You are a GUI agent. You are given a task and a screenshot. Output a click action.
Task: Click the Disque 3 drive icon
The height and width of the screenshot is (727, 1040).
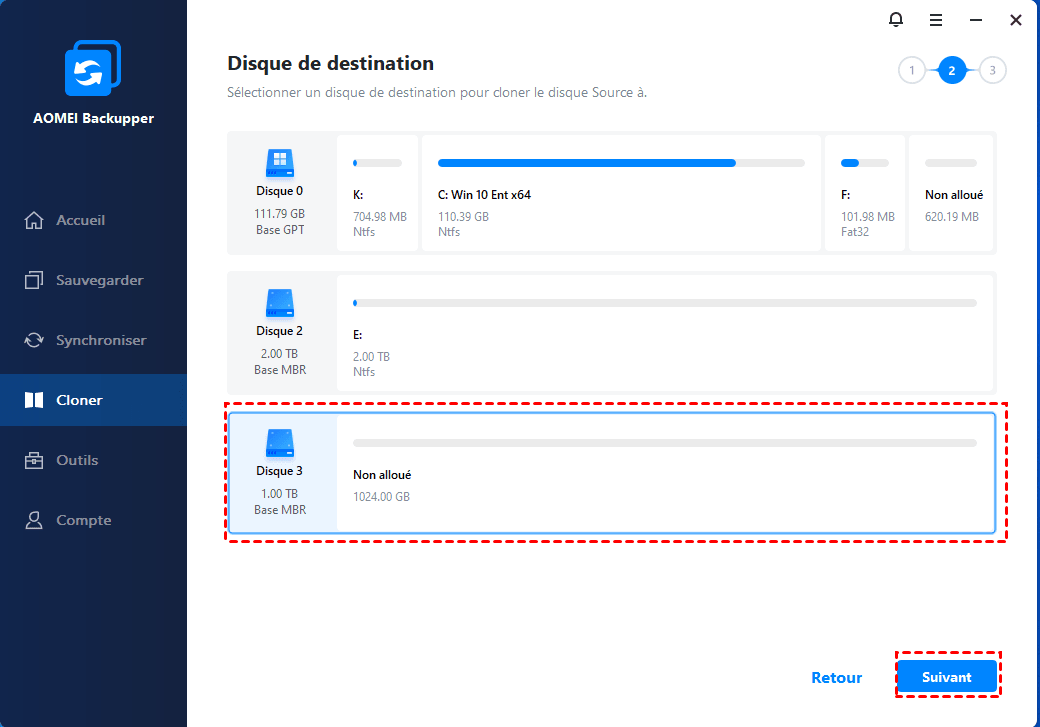(x=280, y=443)
